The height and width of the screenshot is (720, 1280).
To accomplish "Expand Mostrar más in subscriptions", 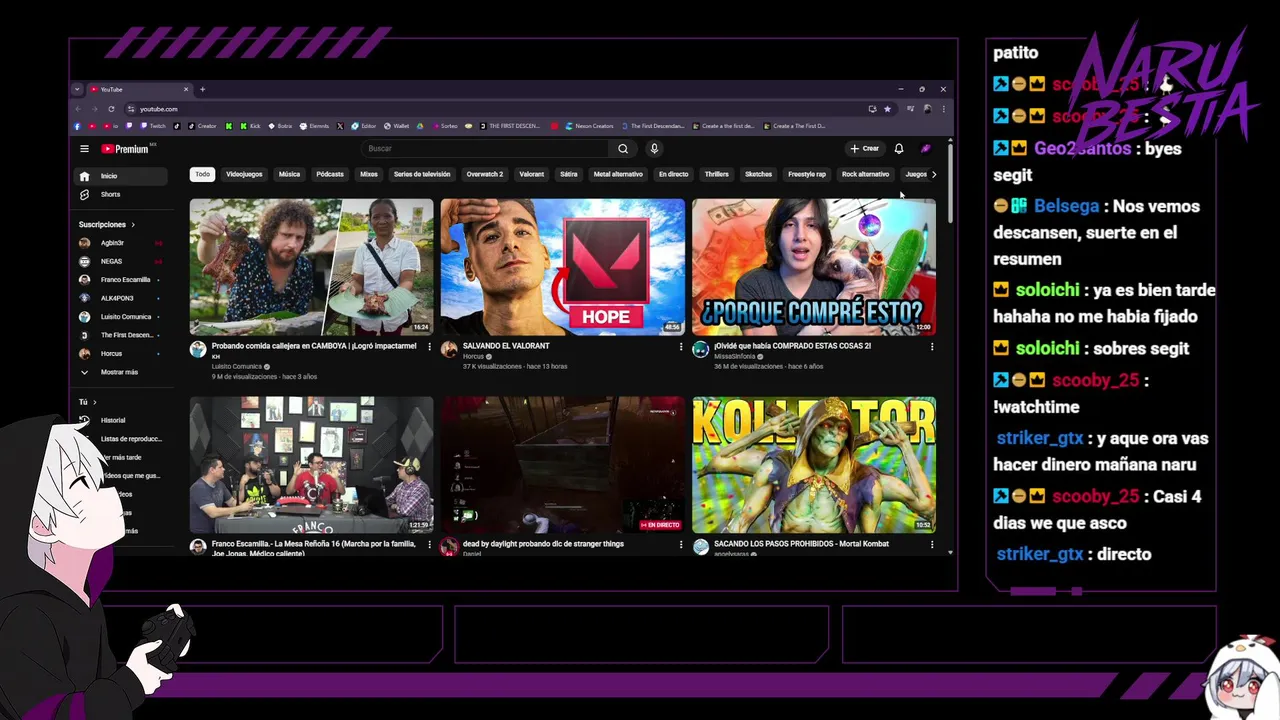I will tap(122, 372).
